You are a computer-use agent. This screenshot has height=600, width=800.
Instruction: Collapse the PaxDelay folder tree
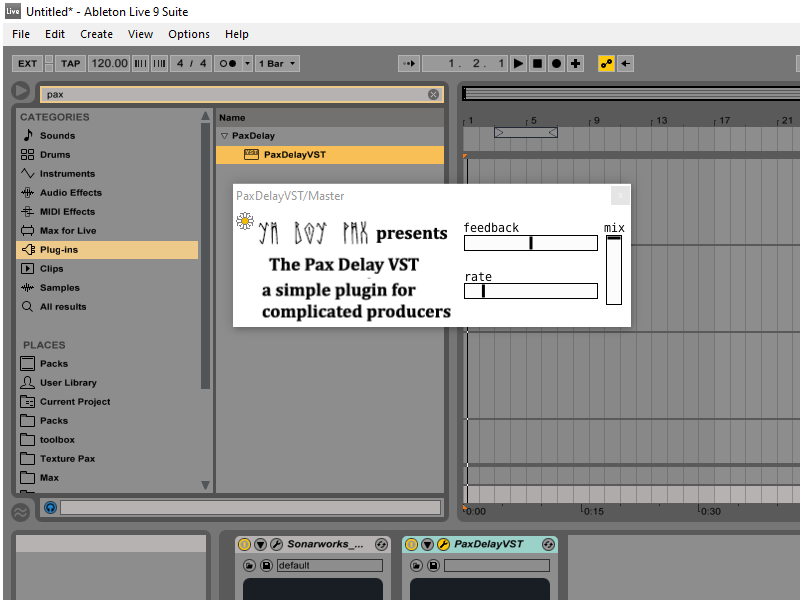[224, 136]
